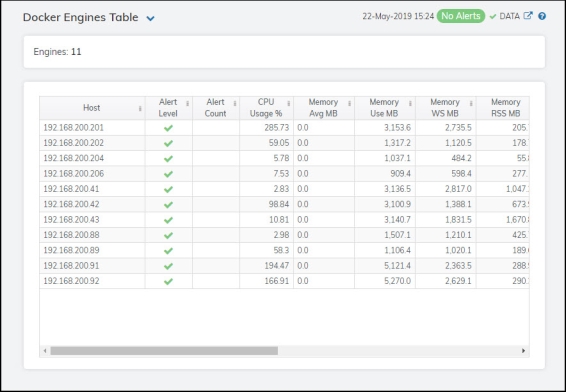Screen dimensions: 566x392
Task: Click alert checkmark for host 192.168.200.42
Action: click(168, 205)
